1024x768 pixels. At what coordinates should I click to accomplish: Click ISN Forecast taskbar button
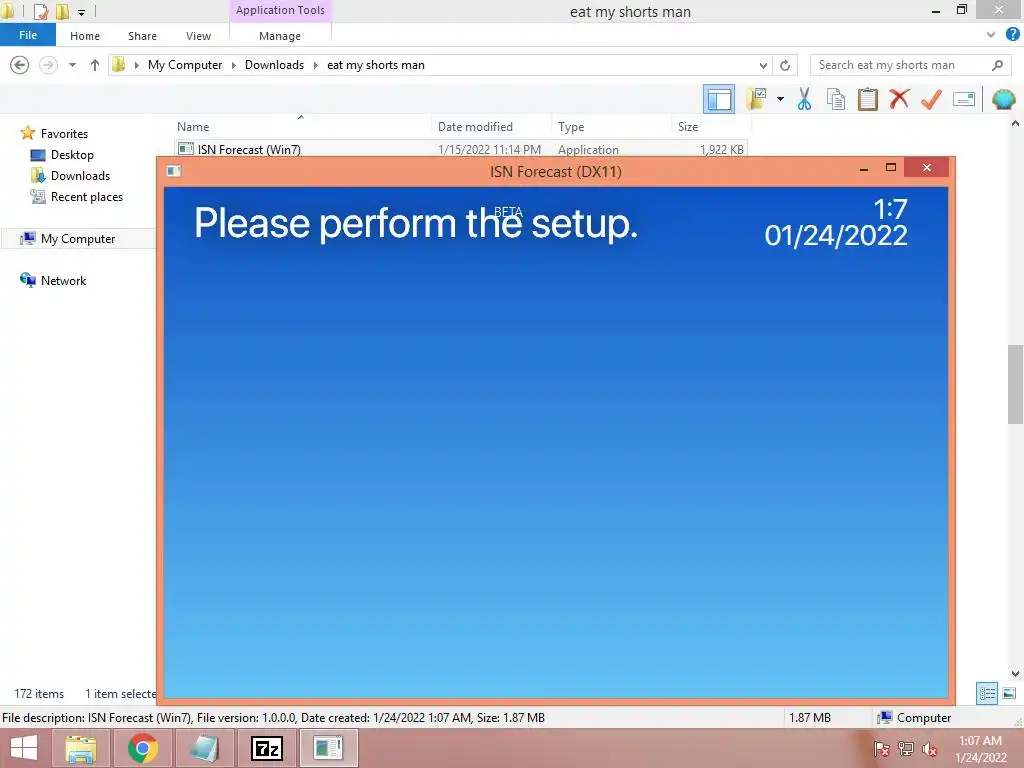(328, 748)
